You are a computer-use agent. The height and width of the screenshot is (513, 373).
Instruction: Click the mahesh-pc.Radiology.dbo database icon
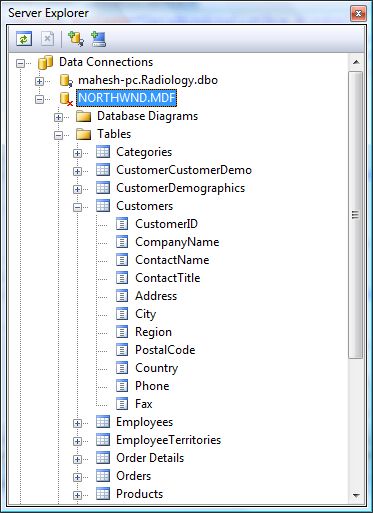point(66,80)
